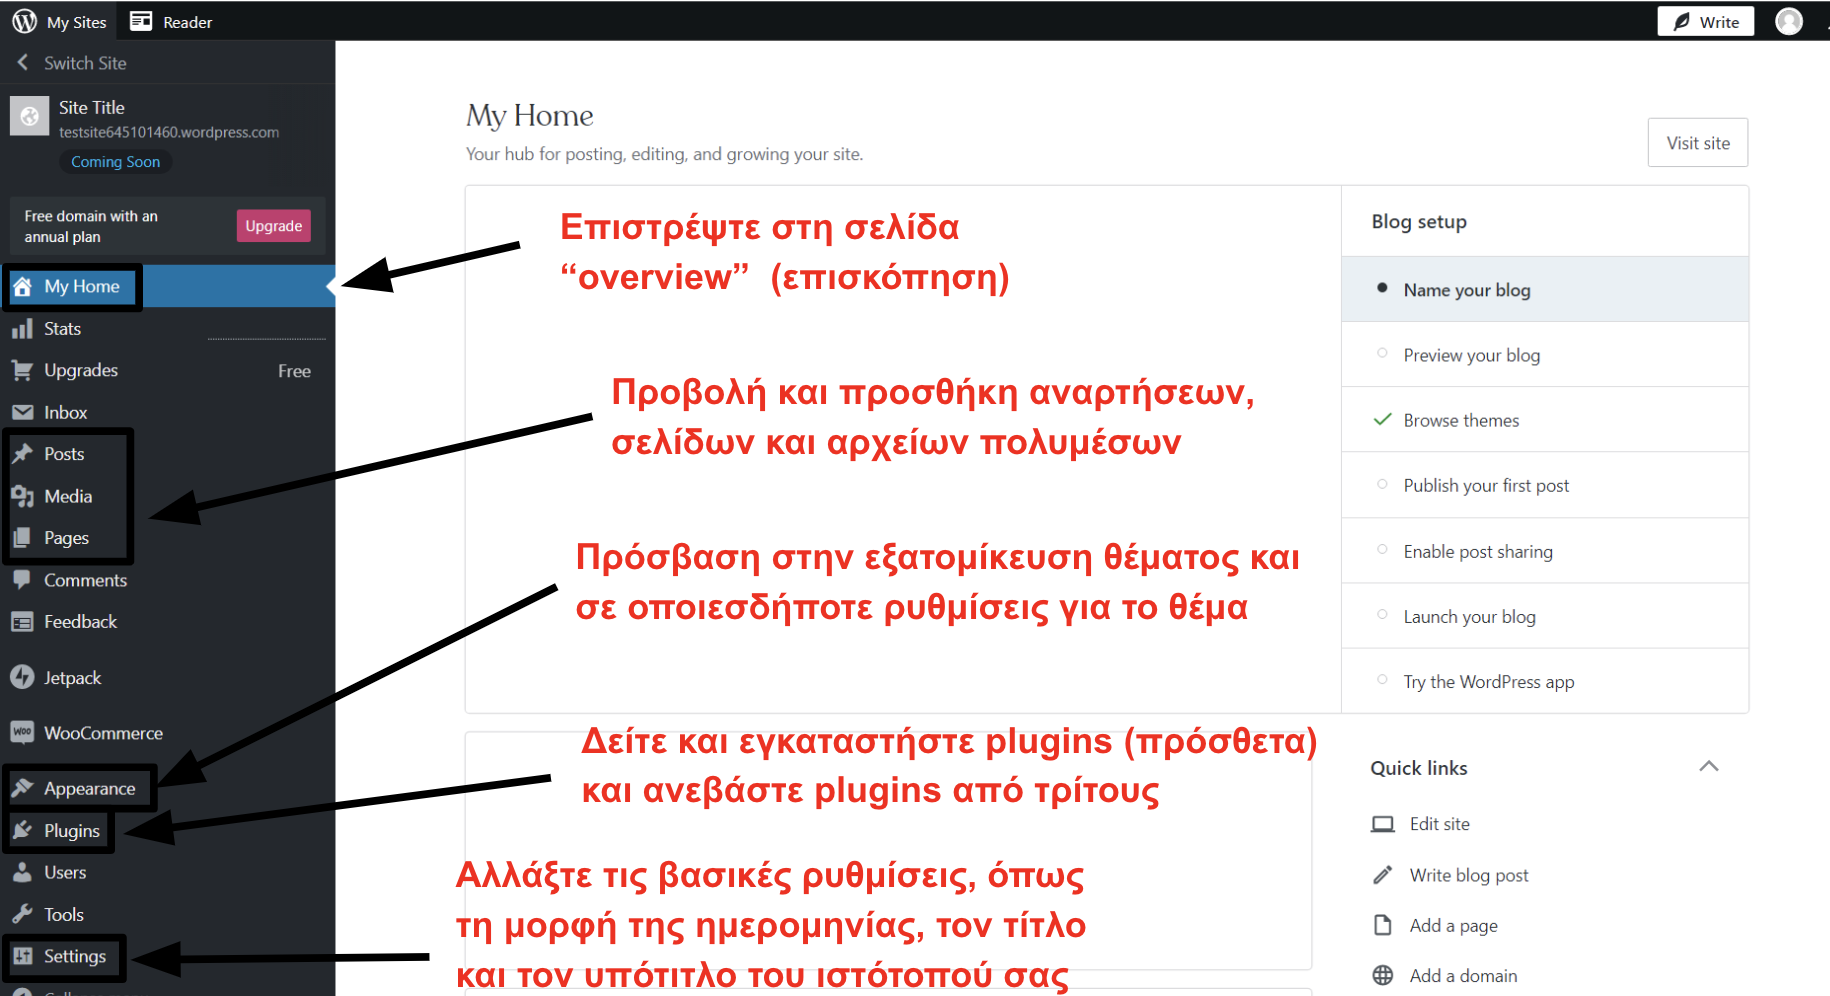Screen dimensions: 1830x996
Task: Select Enable post sharing step
Action: [x=1545, y=551]
